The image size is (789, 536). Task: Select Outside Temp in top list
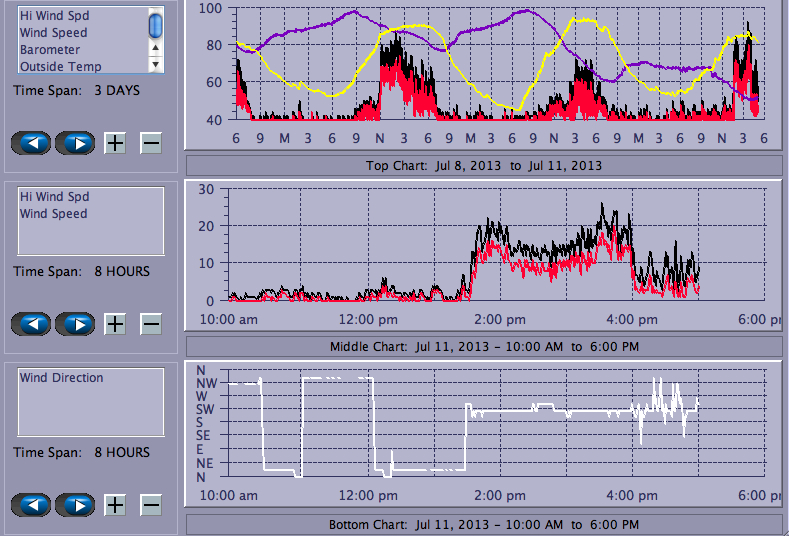pyautogui.click(x=60, y=67)
